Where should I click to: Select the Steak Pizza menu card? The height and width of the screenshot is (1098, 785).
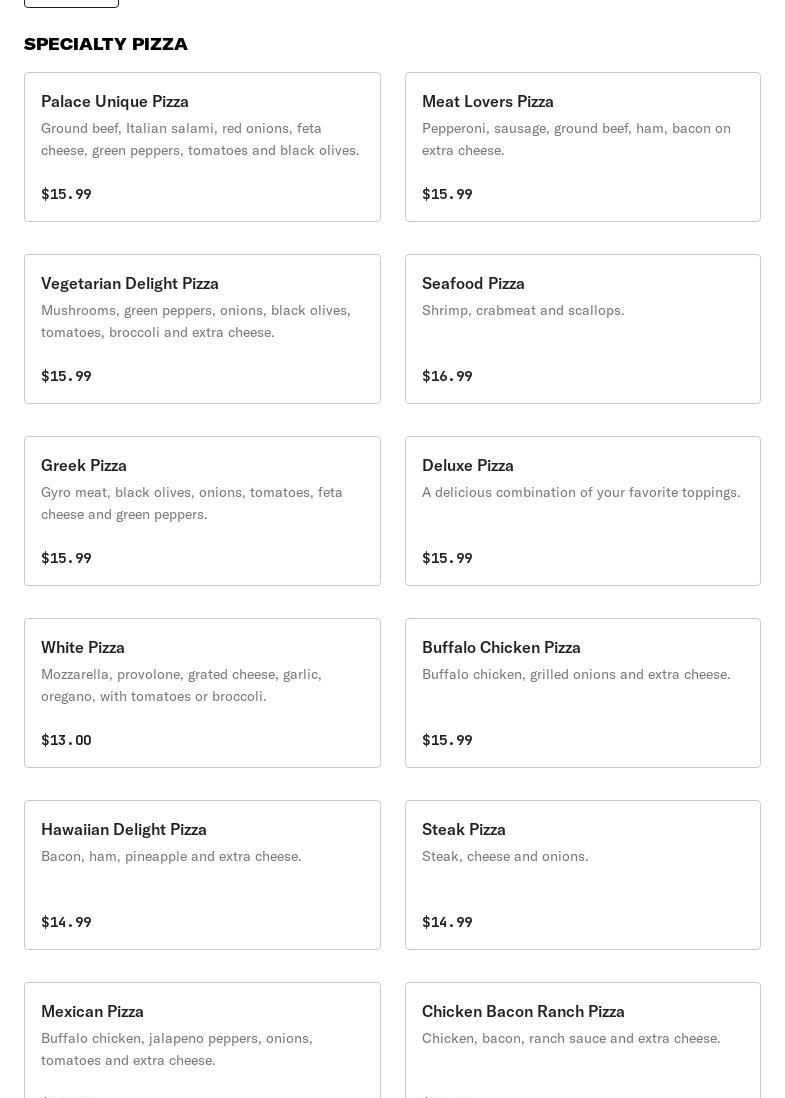pos(582,875)
